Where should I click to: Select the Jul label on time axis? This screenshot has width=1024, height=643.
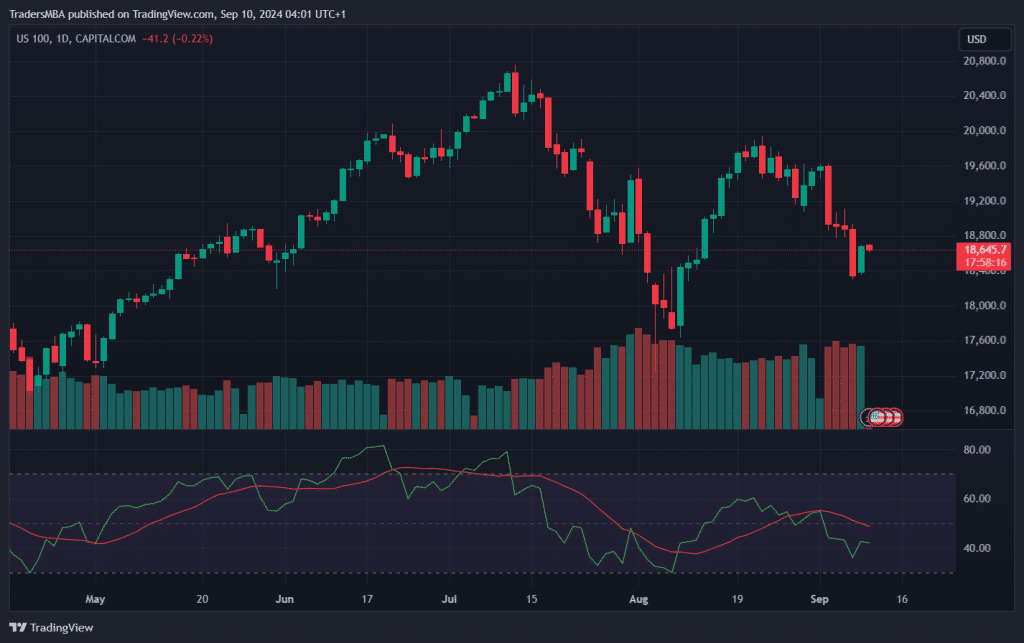tap(450, 600)
